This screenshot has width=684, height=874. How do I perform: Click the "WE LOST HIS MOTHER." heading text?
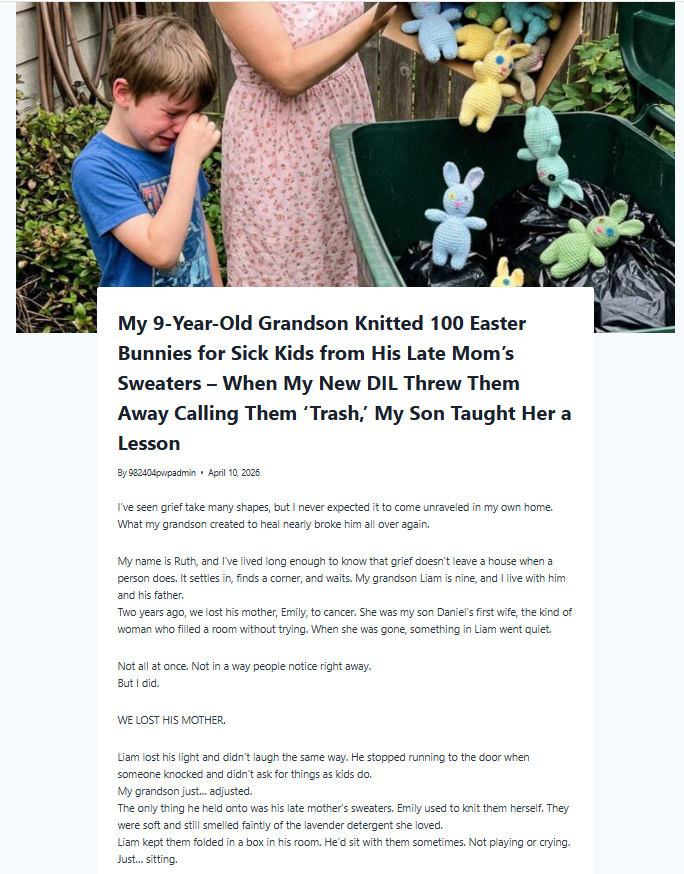pos(171,720)
